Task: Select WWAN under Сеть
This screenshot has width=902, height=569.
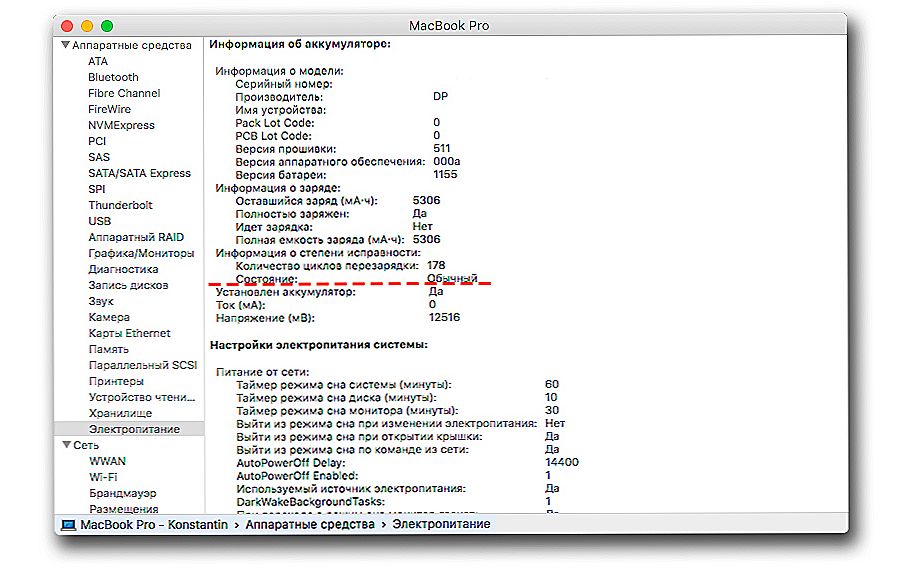Action: pyautogui.click(x=107, y=461)
